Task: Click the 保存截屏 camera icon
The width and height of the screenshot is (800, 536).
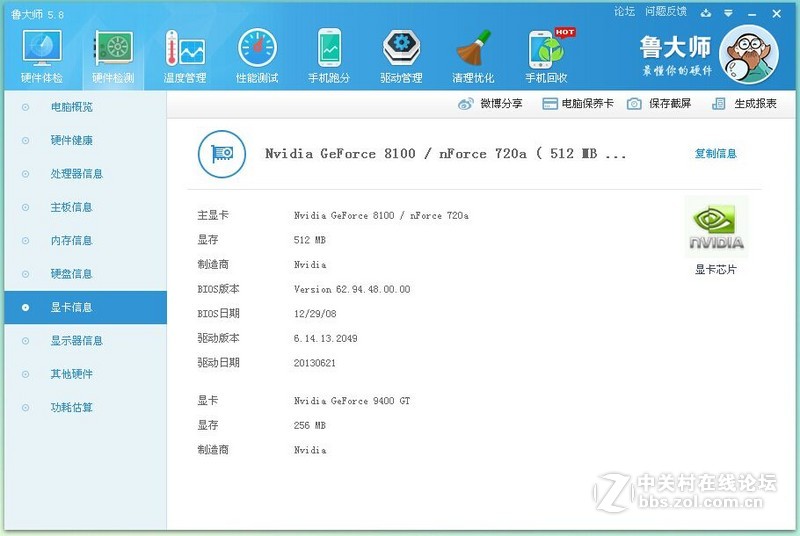Action: [634, 104]
